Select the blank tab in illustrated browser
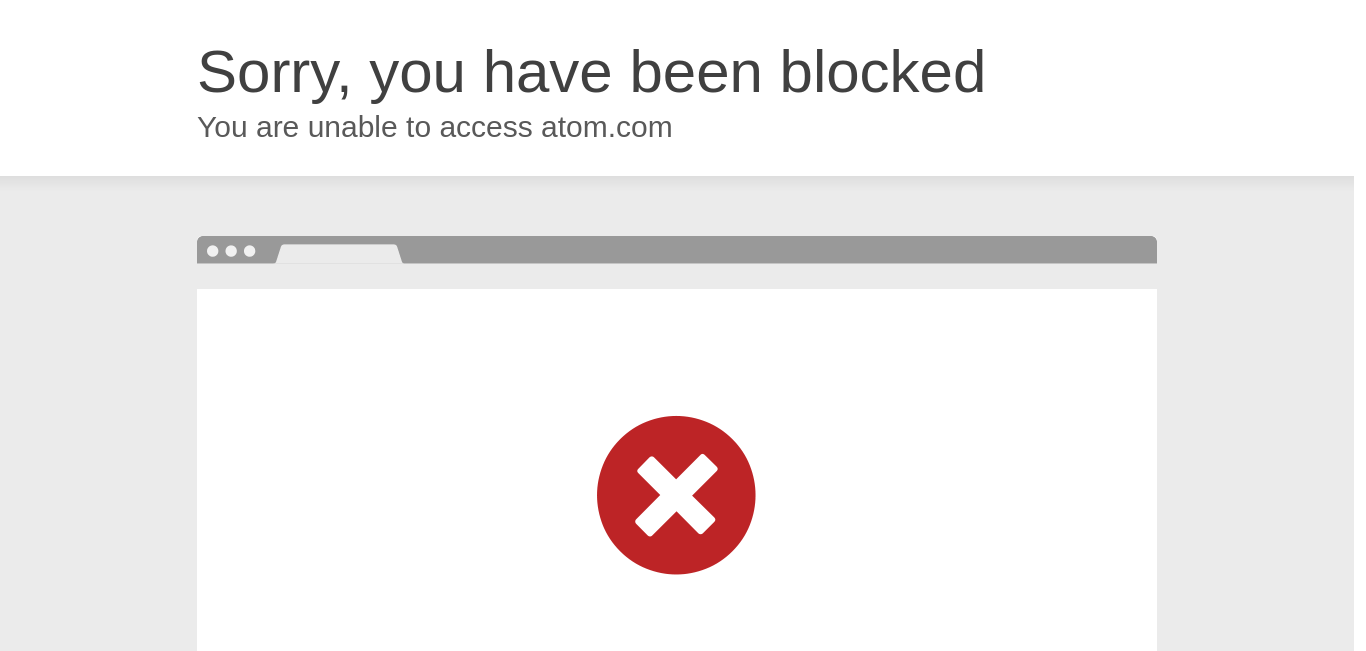This screenshot has height=651, width=1366. pyautogui.click(x=339, y=254)
